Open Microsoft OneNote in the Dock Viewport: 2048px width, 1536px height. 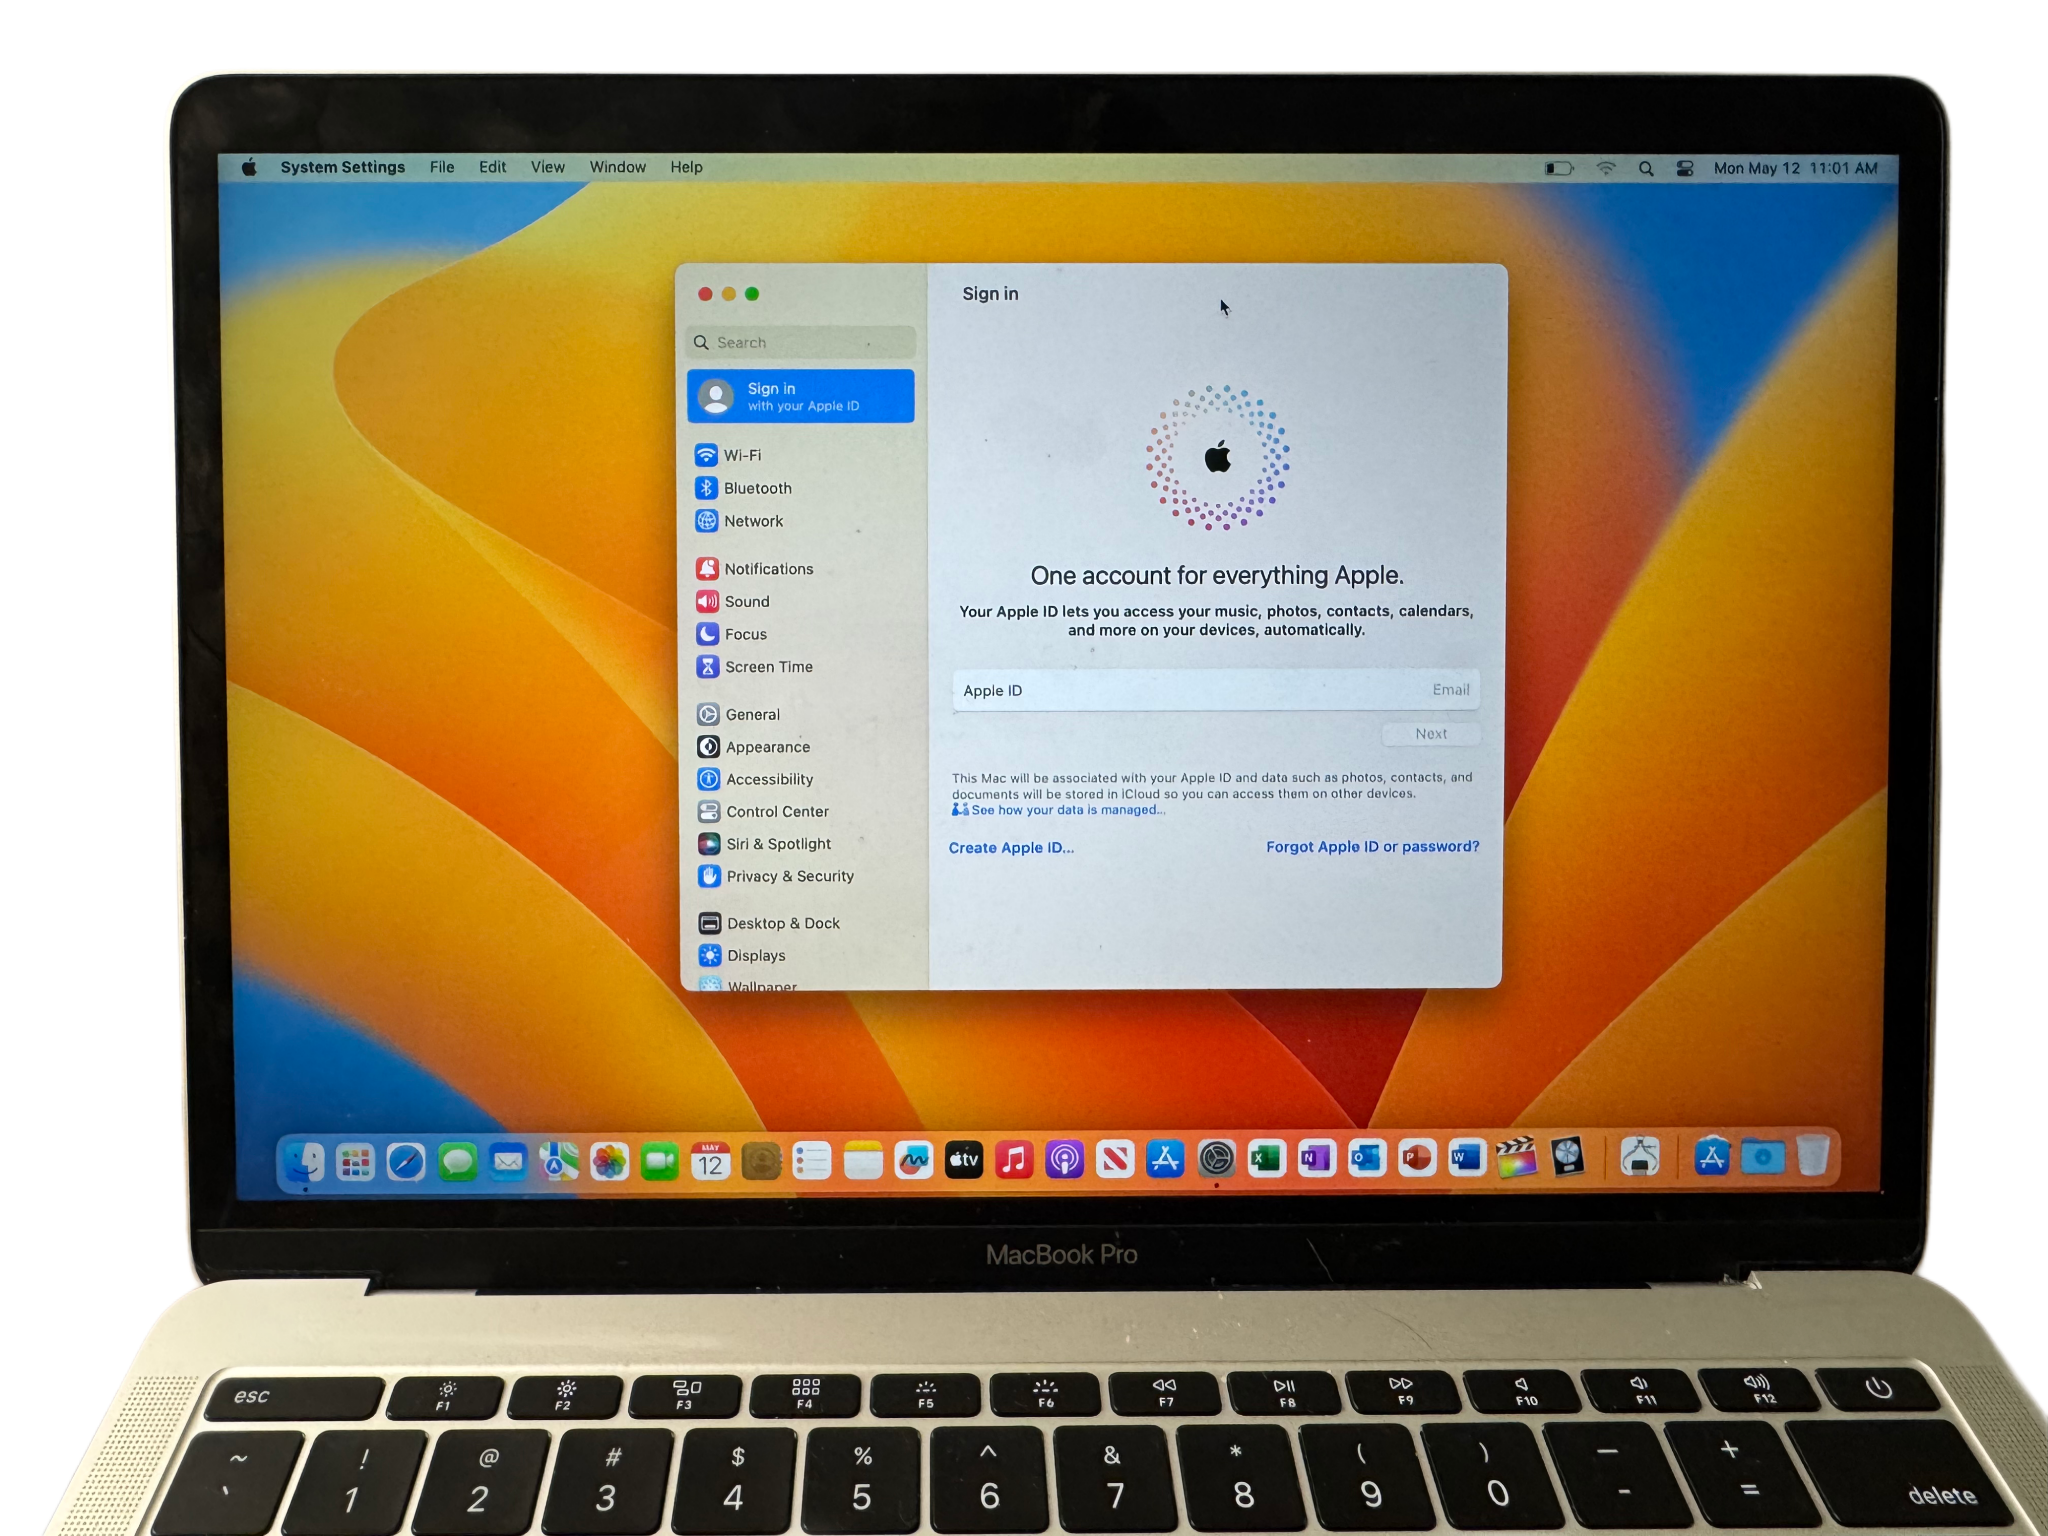pos(1316,1159)
